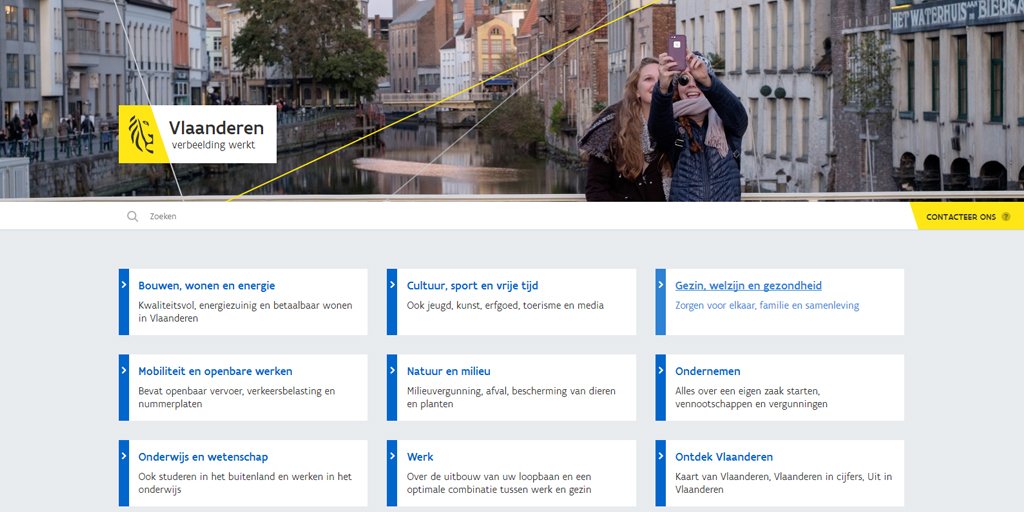
Task: Click chevron on Ondernemen card
Action: pos(660,370)
